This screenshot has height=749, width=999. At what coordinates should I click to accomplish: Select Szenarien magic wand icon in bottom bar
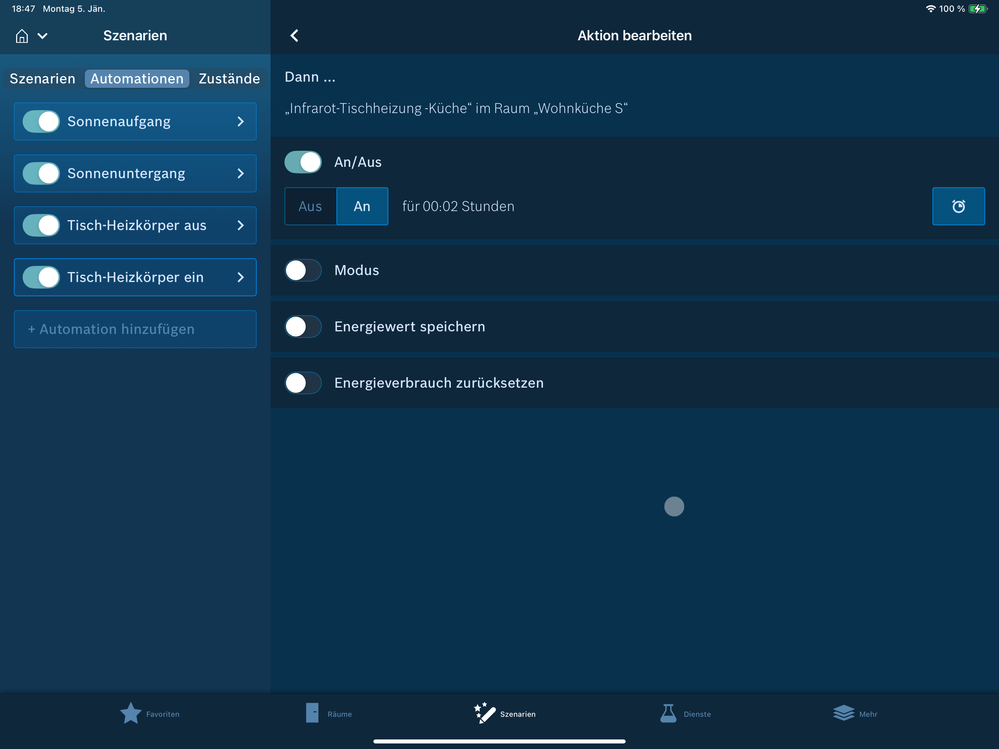[484, 713]
